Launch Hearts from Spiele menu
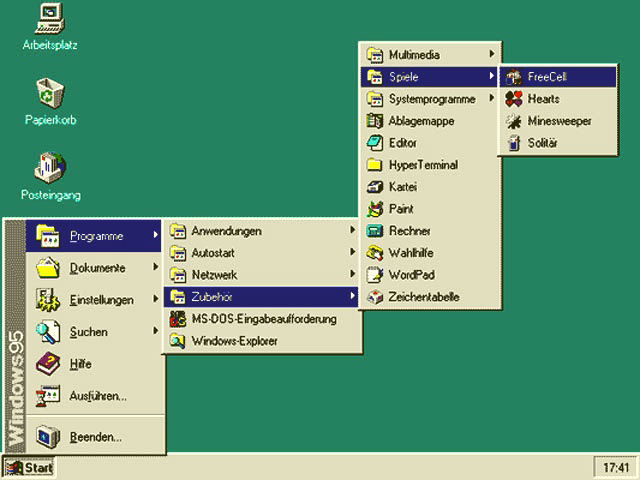 558,99
